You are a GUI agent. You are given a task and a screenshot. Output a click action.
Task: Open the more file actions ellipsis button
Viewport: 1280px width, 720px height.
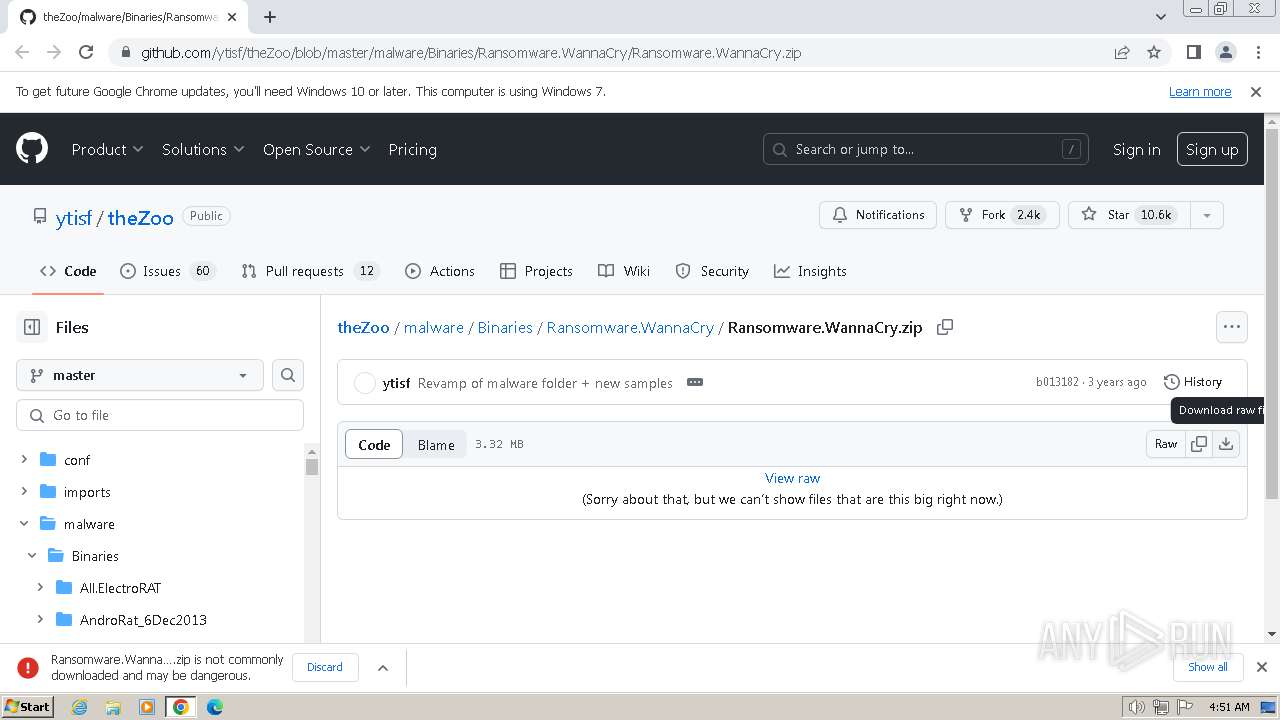point(1232,327)
